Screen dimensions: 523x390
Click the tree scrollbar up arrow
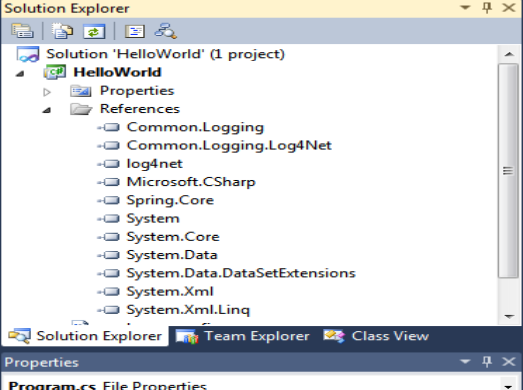(x=509, y=54)
